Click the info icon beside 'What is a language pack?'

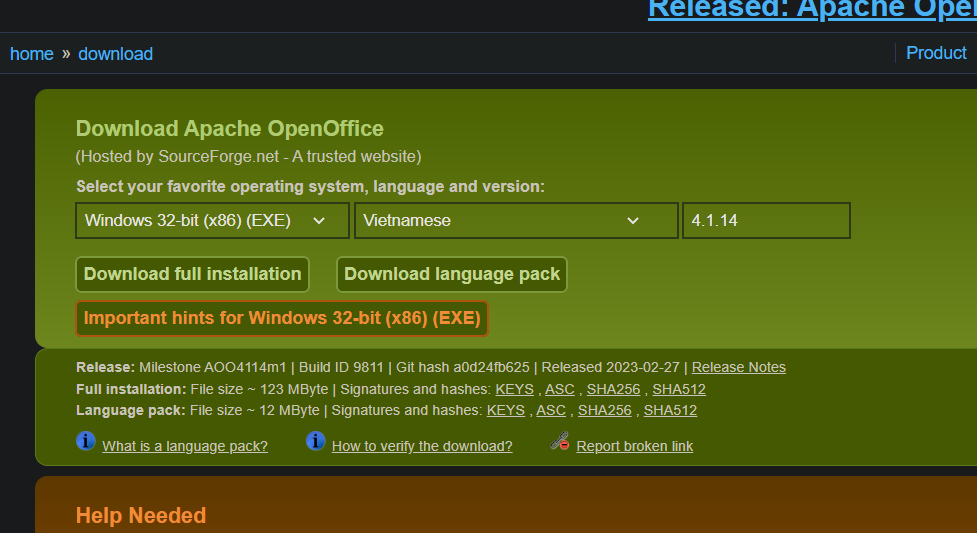(85, 441)
